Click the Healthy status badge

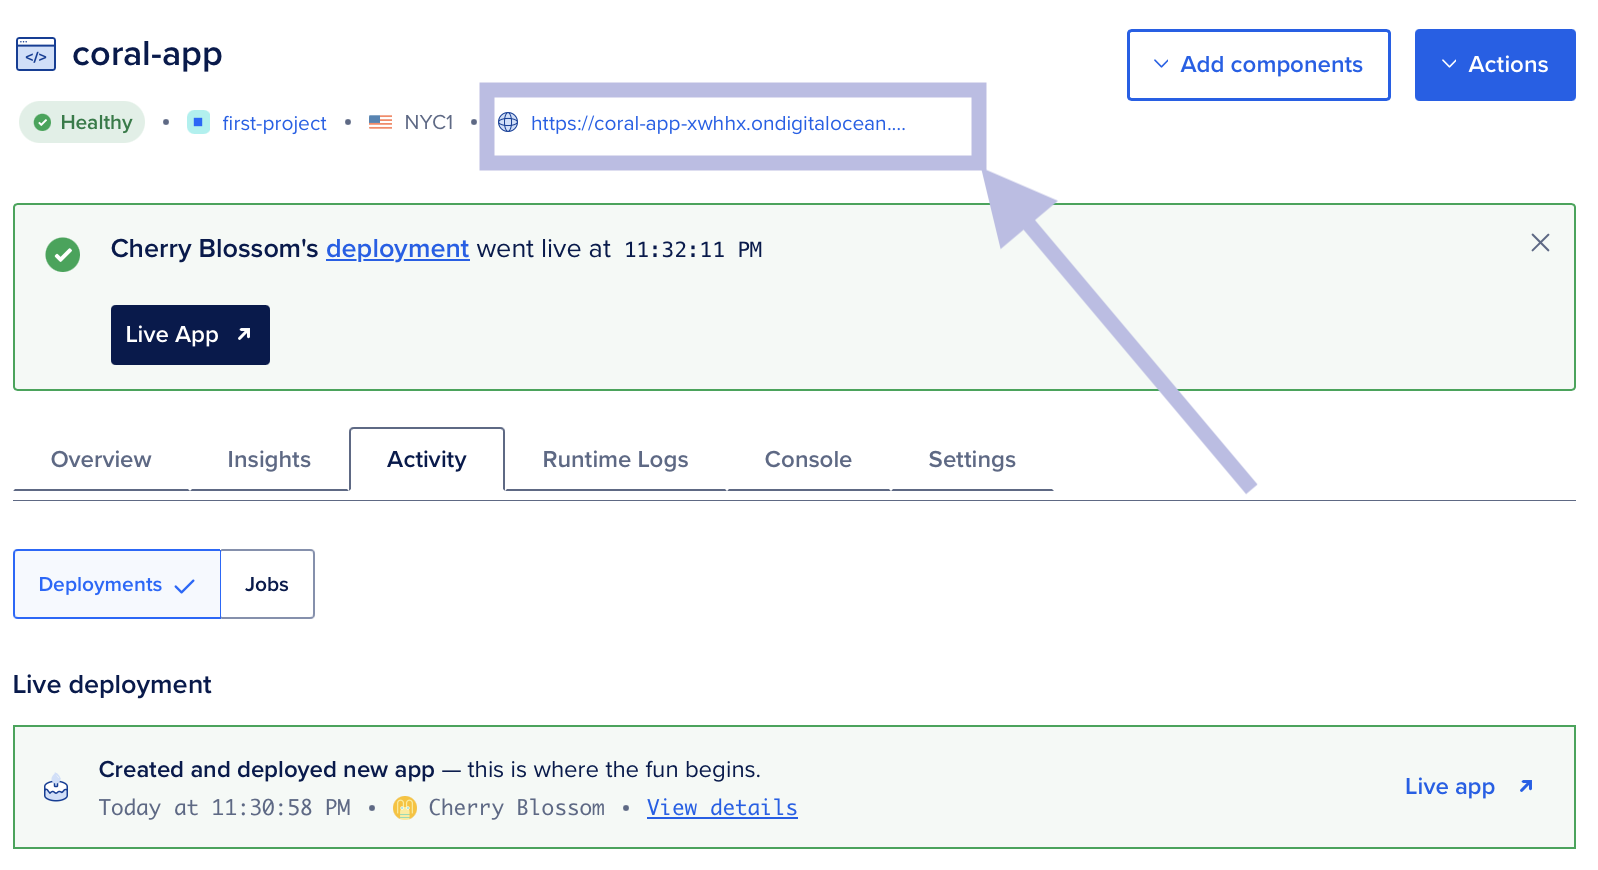click(83, 122)
